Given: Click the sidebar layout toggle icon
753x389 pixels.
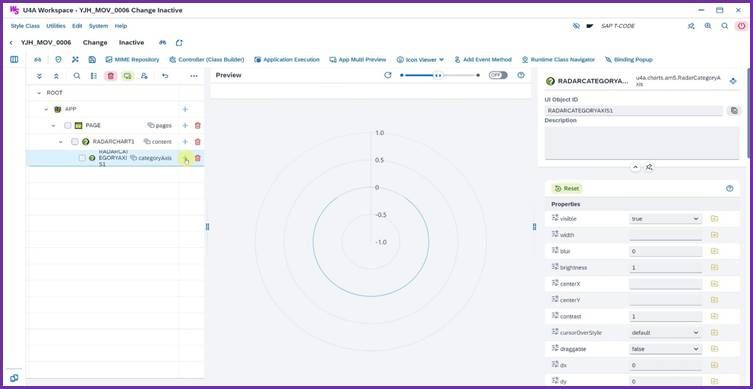Looking at the screenshot, I should [14, 60].
